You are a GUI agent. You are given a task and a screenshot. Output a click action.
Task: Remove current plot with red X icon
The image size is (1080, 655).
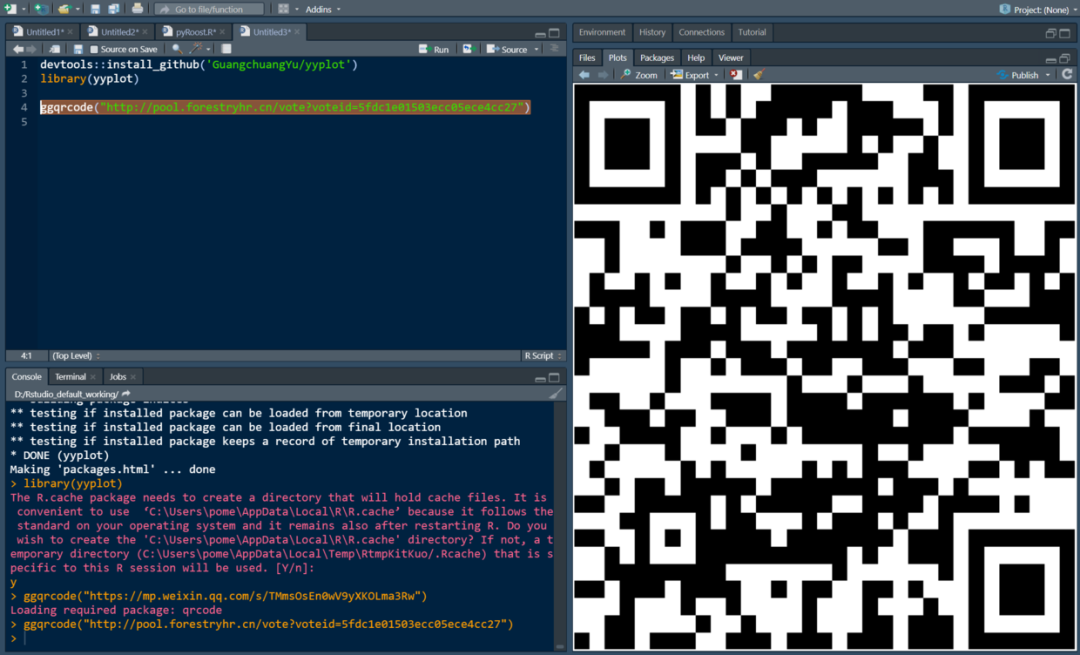[736, 74]
